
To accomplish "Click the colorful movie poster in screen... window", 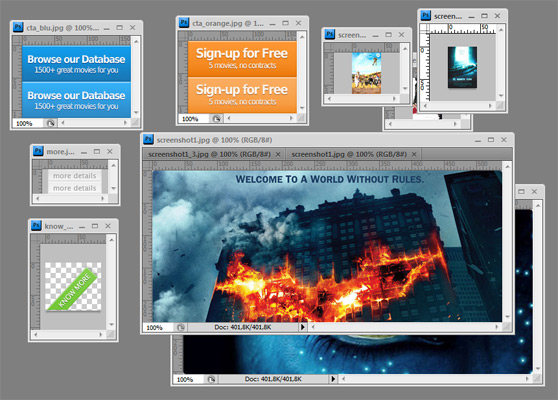I will (366, 73).
